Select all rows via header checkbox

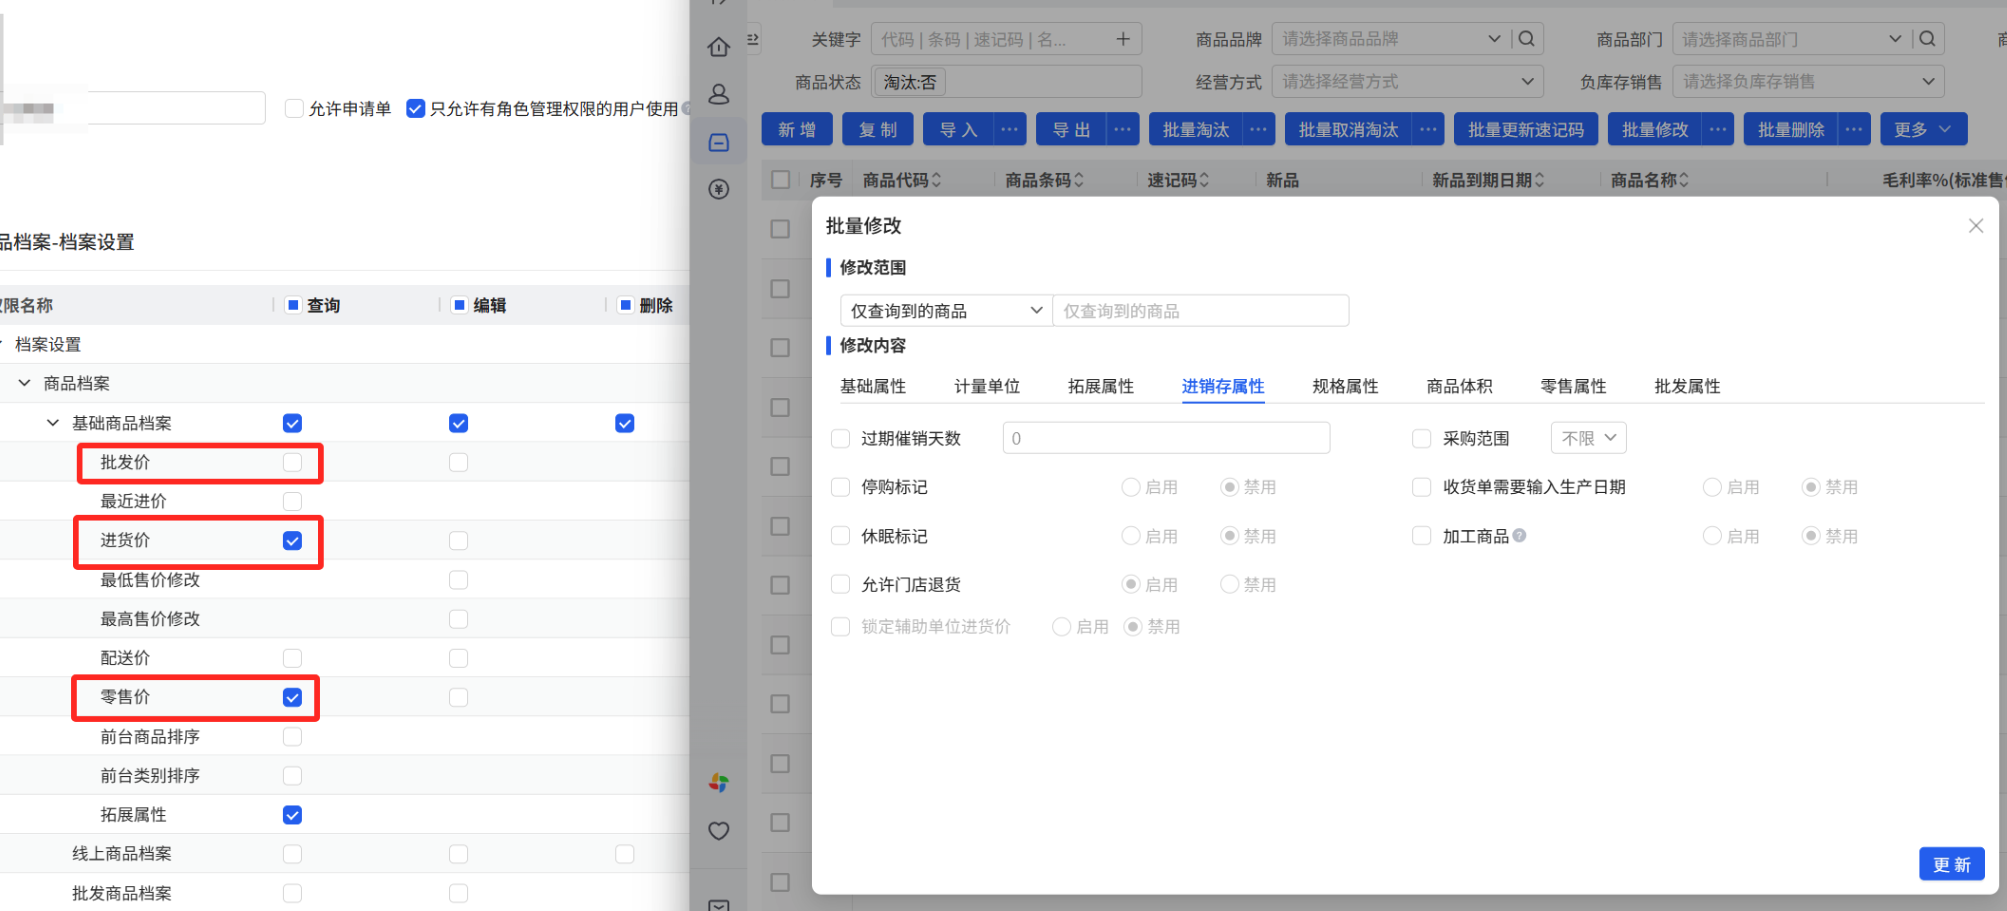click(x=781, y=180)
